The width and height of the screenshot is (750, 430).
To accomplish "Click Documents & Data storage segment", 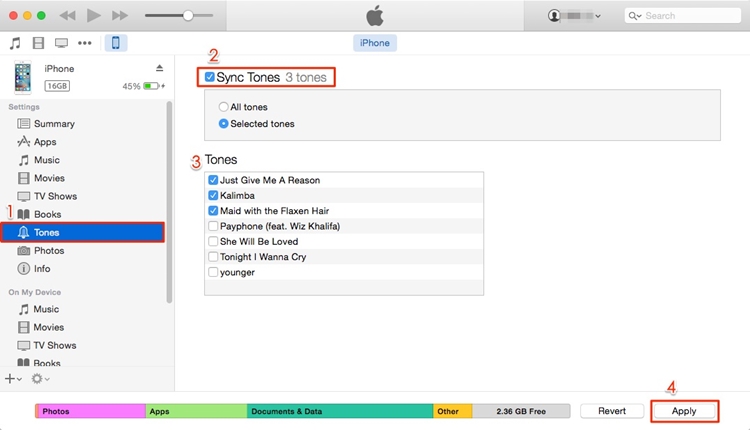I will tap(340, 411).
